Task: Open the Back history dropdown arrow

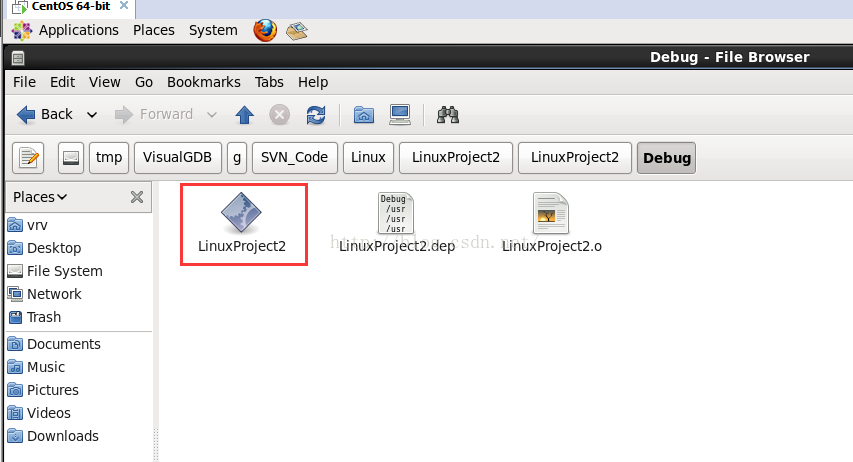Action: click(92, 115)
